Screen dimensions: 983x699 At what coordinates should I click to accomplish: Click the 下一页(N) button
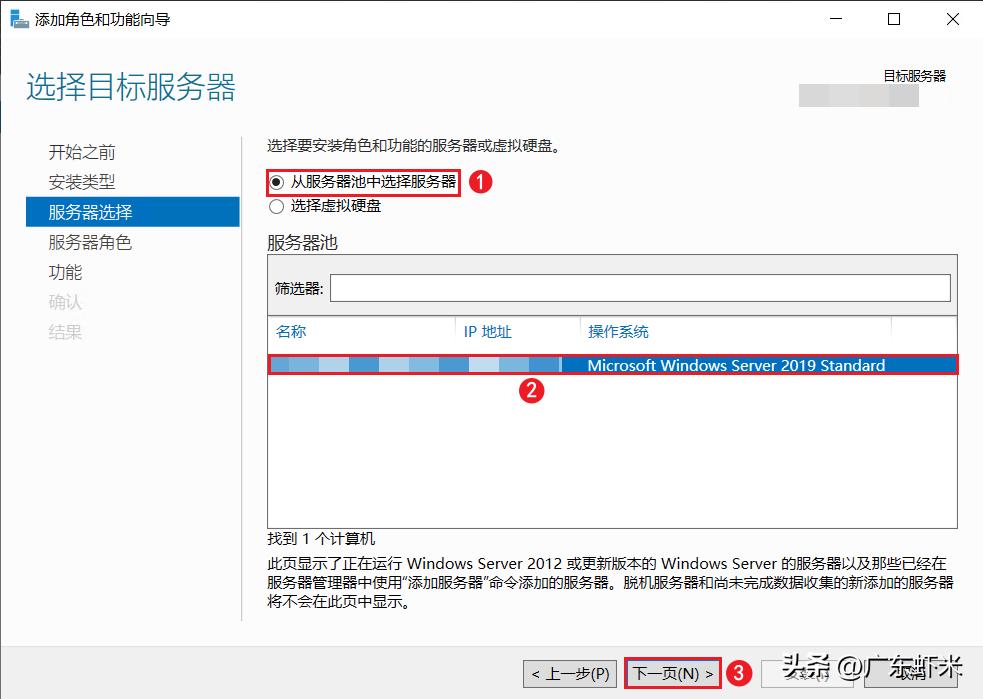pos(672,672)
